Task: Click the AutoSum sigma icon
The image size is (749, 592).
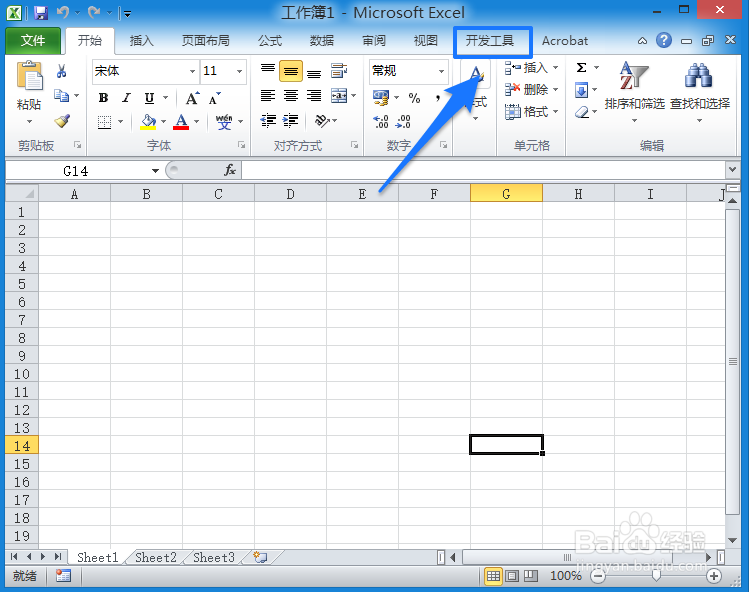Action: coord(581,67)
